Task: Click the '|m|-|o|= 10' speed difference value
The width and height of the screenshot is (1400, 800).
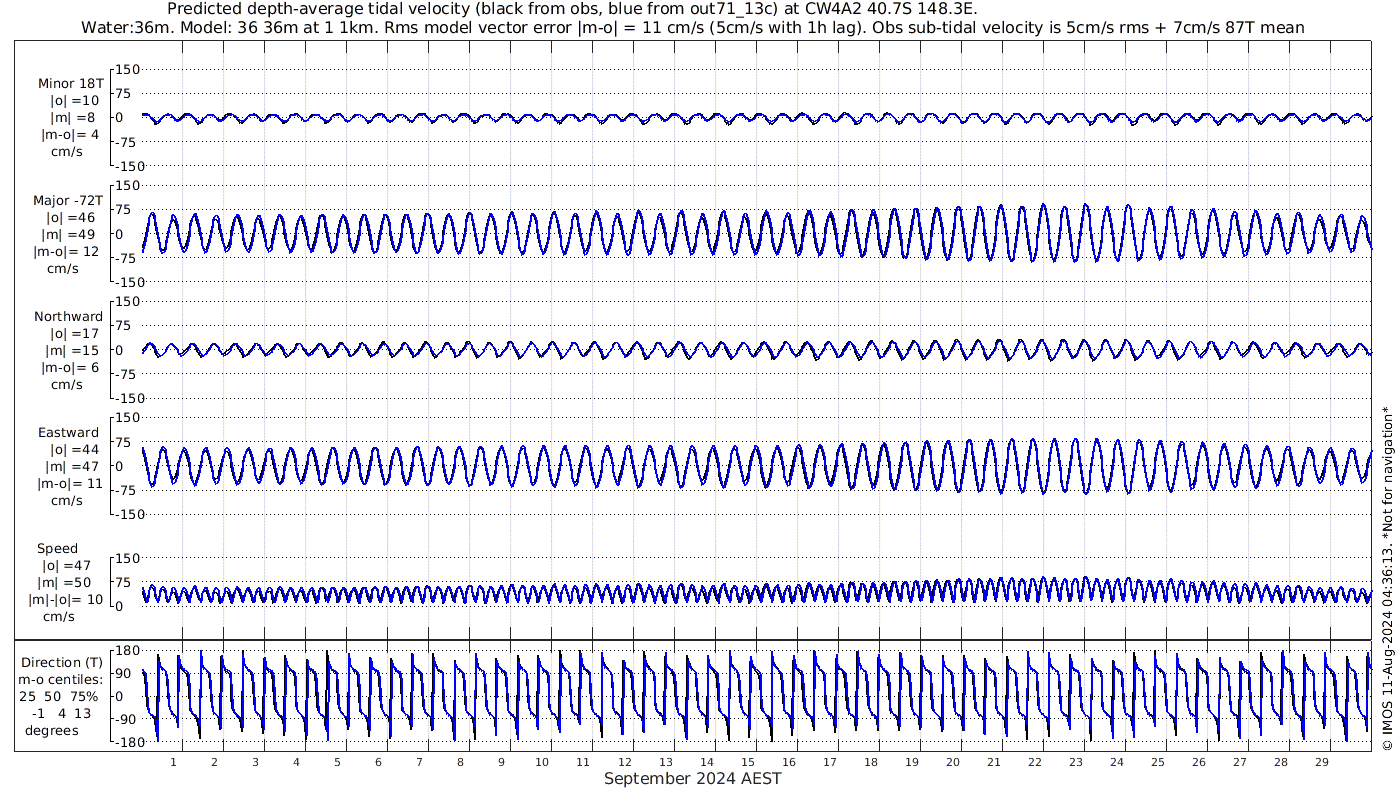Action: [x=66, y=600]
